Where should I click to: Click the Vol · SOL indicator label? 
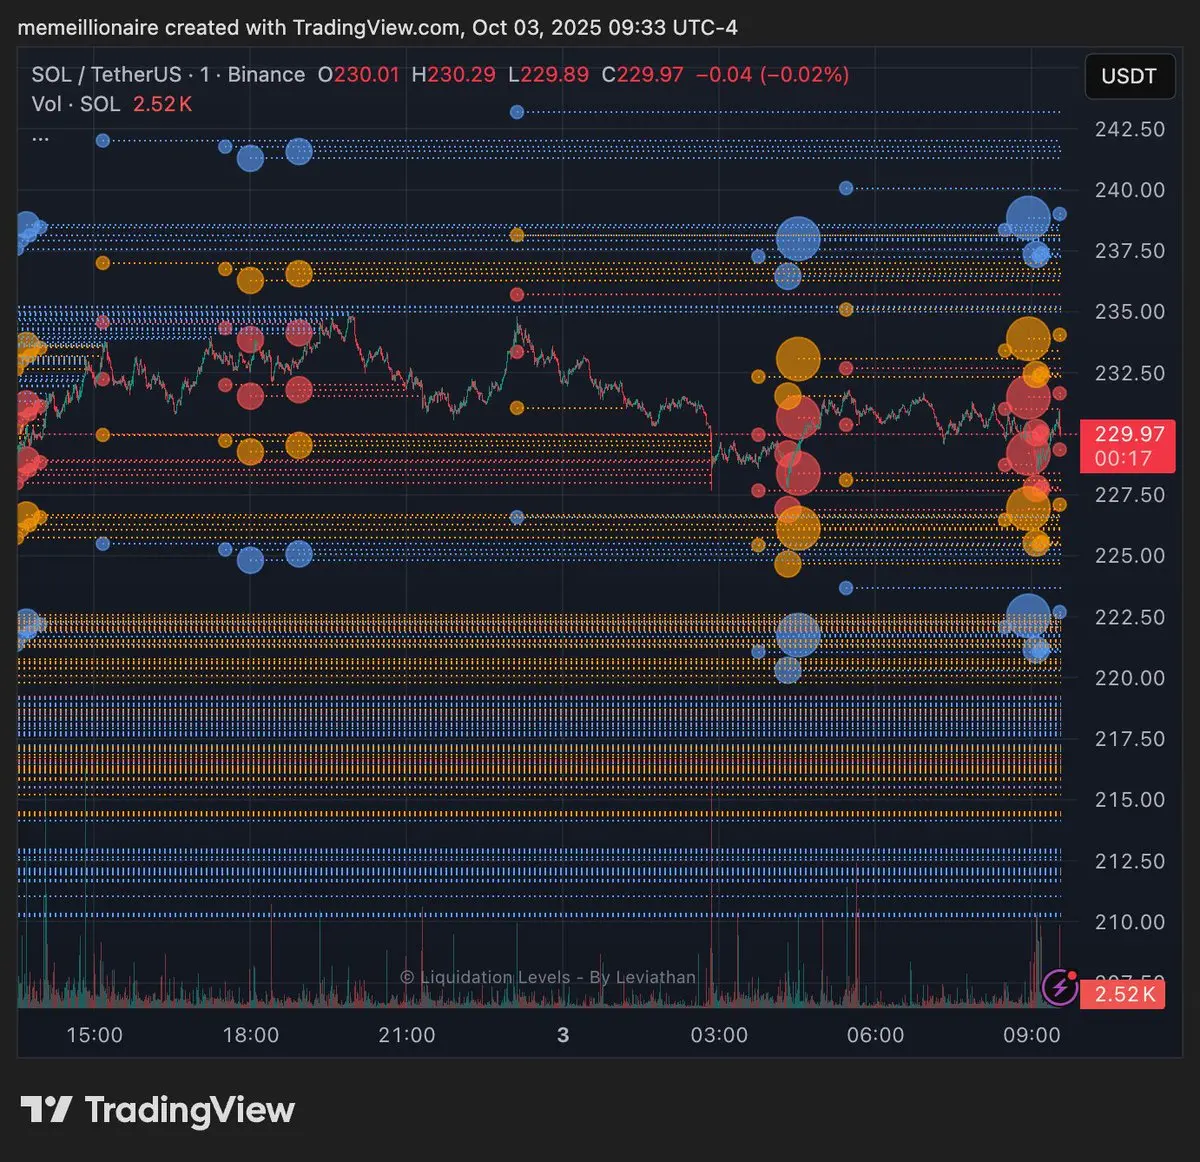click(76, 104)
